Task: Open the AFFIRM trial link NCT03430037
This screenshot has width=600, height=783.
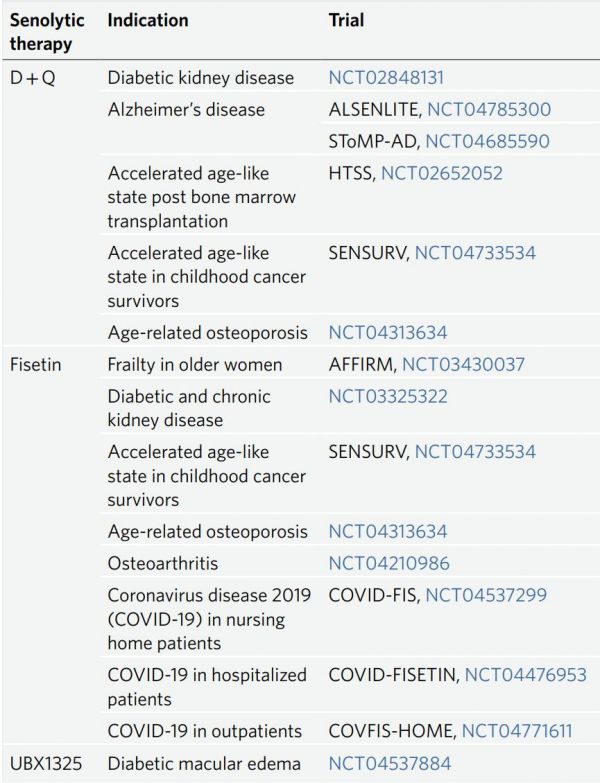Action: click(463, 365)
